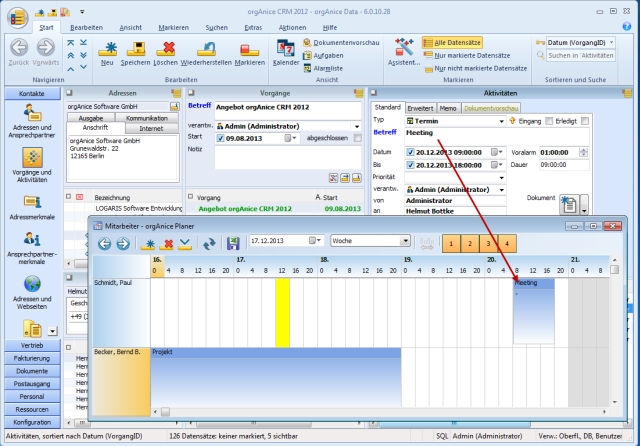Open the Fakturierung navigation section
The height and width of the screenshot is (446, 640).
[x=32, y=358]
